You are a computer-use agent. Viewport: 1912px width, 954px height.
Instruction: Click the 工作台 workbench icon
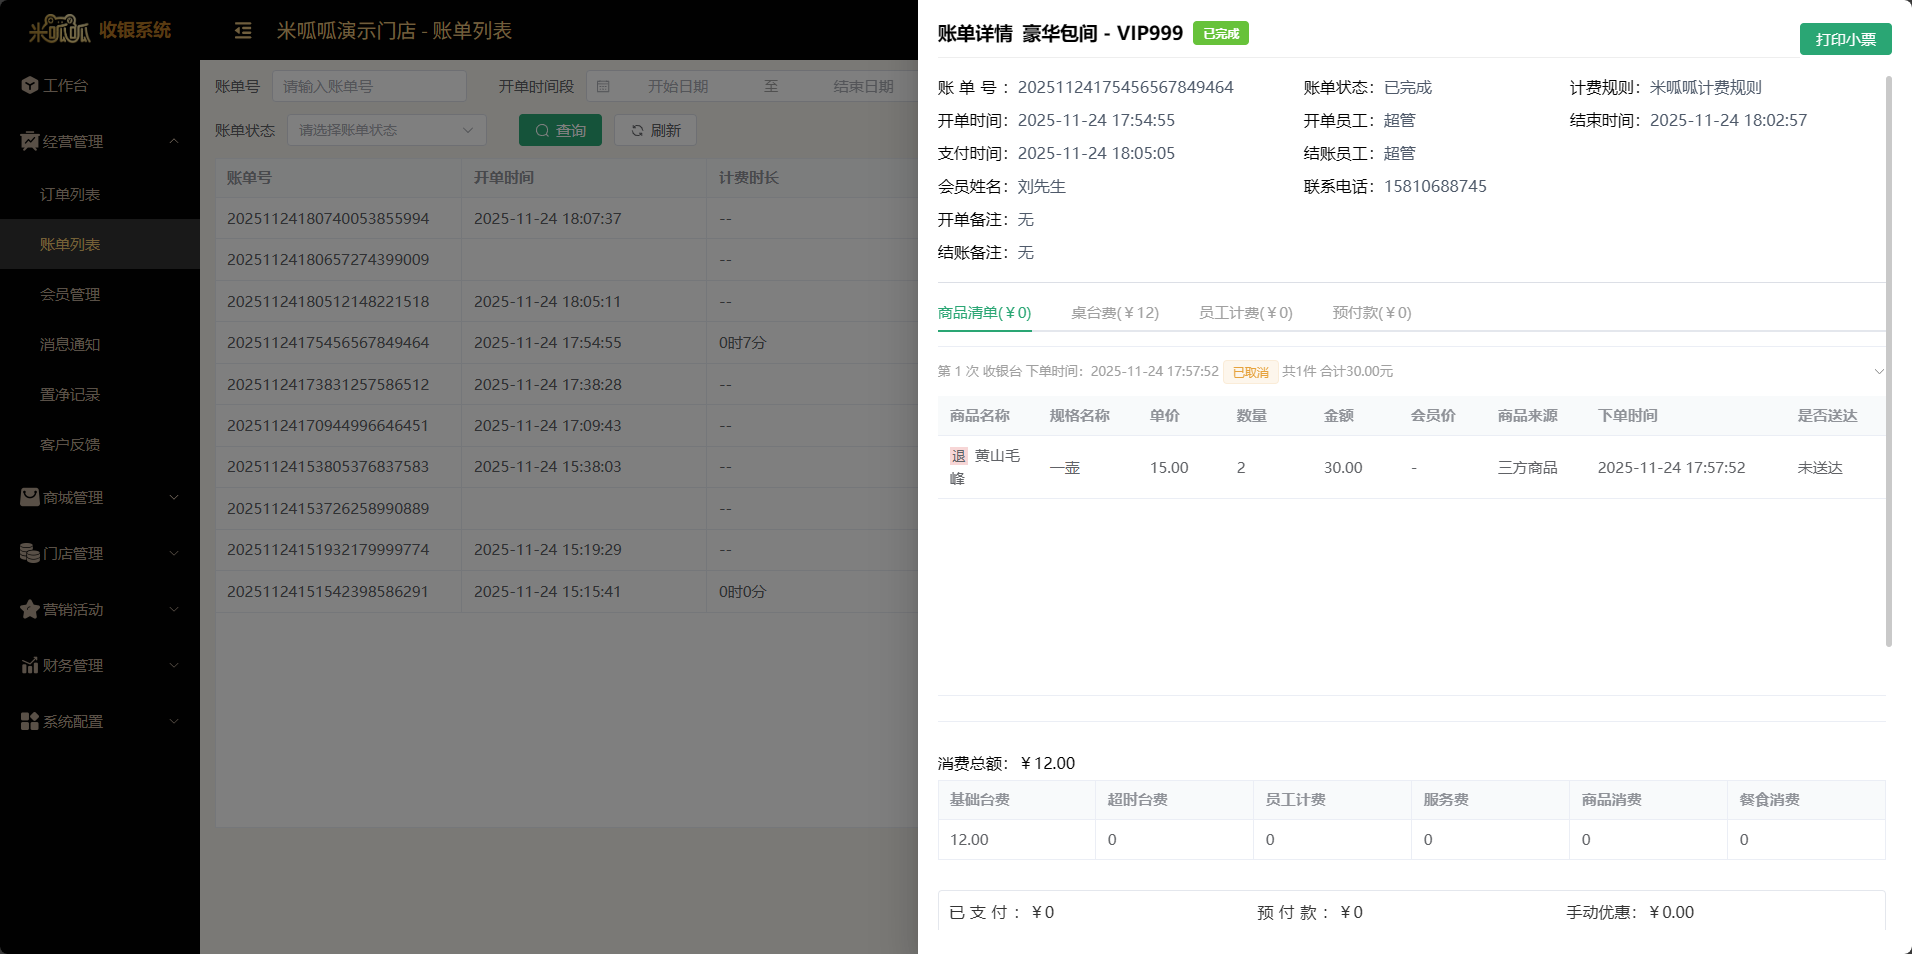30,85
